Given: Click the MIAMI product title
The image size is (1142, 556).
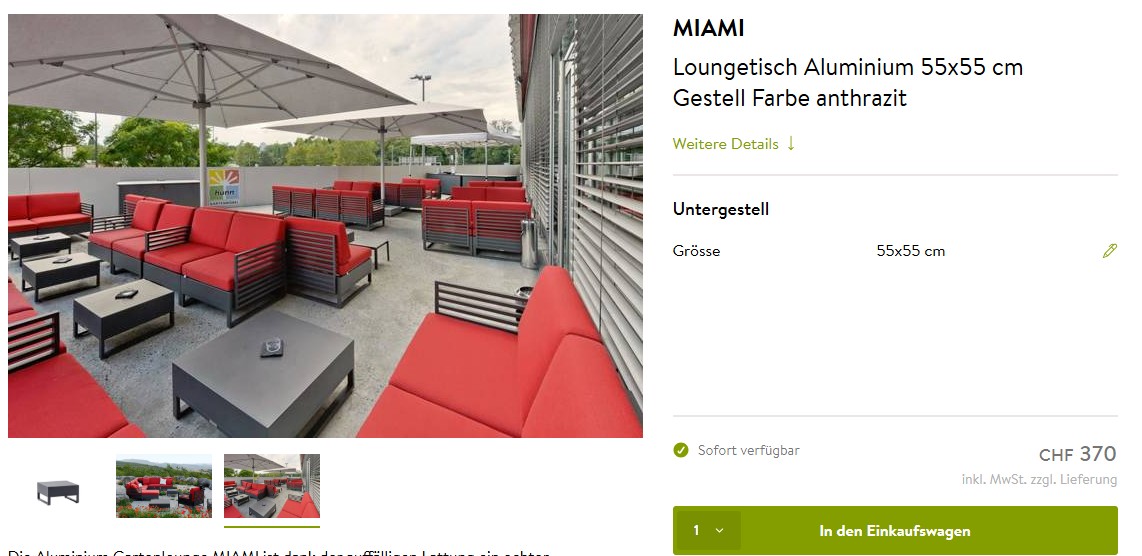Looking at the screenshot, I should tap(709, 28).
